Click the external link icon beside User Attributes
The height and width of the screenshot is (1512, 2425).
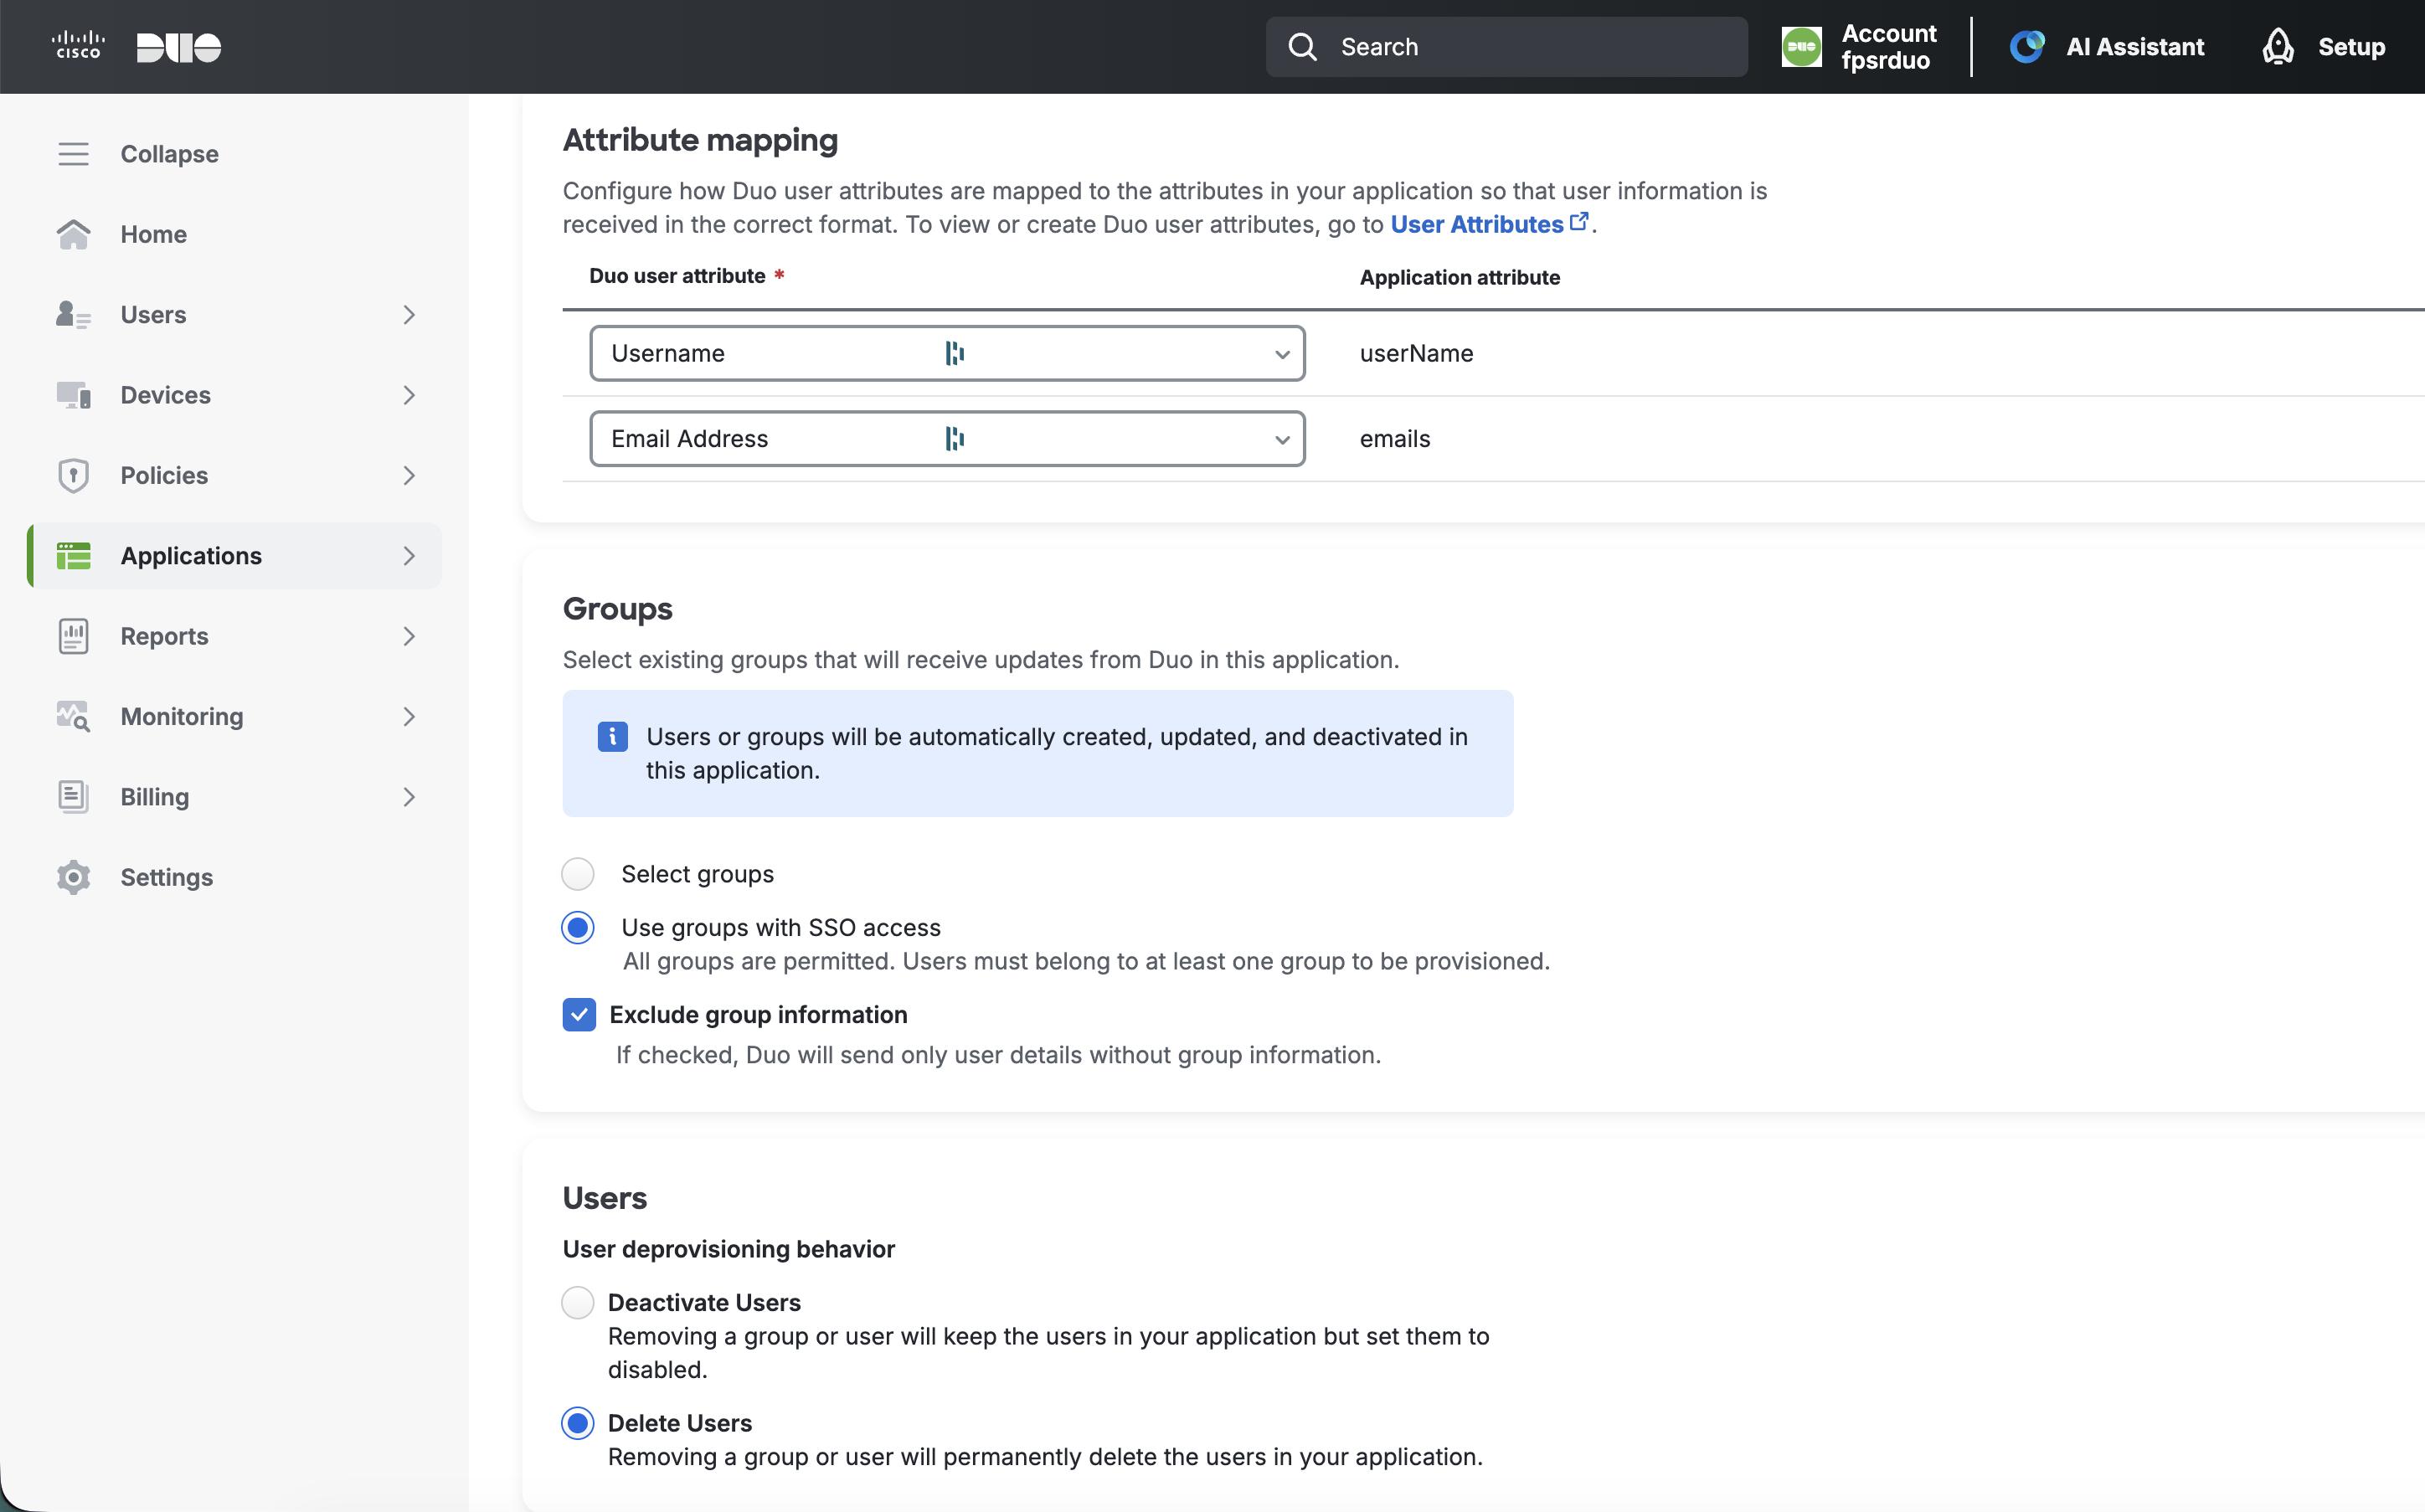(x=1579, y=222)
